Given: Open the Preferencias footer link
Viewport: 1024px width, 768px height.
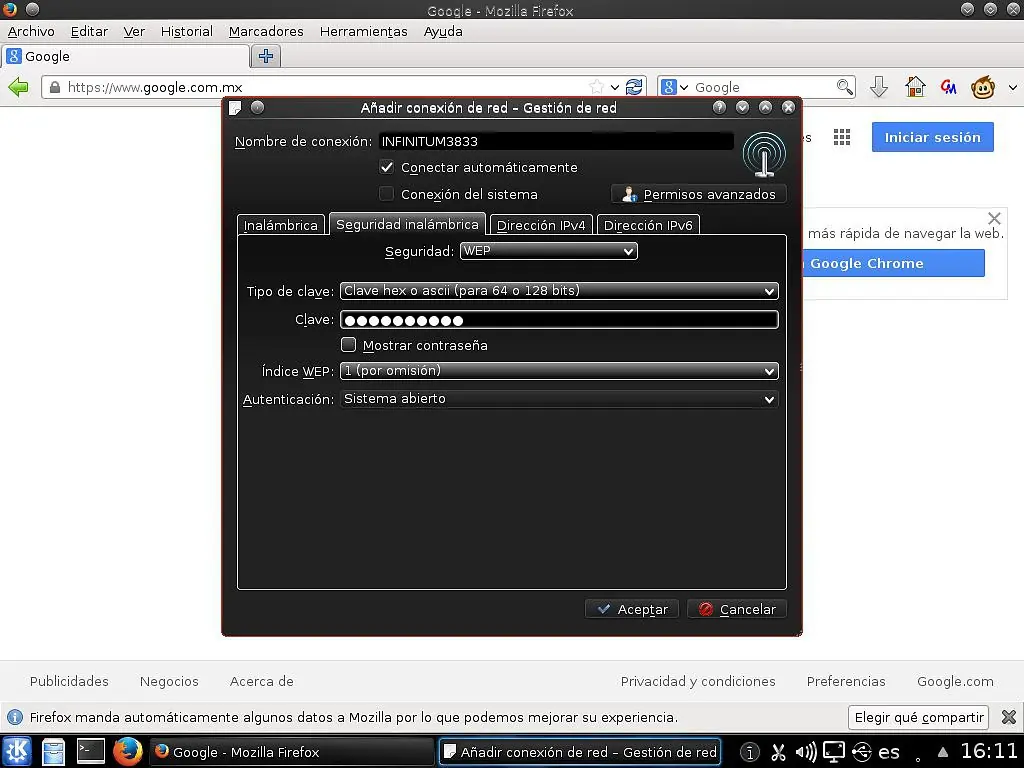Looking at the screenshot, I should (x=846, y=681).
